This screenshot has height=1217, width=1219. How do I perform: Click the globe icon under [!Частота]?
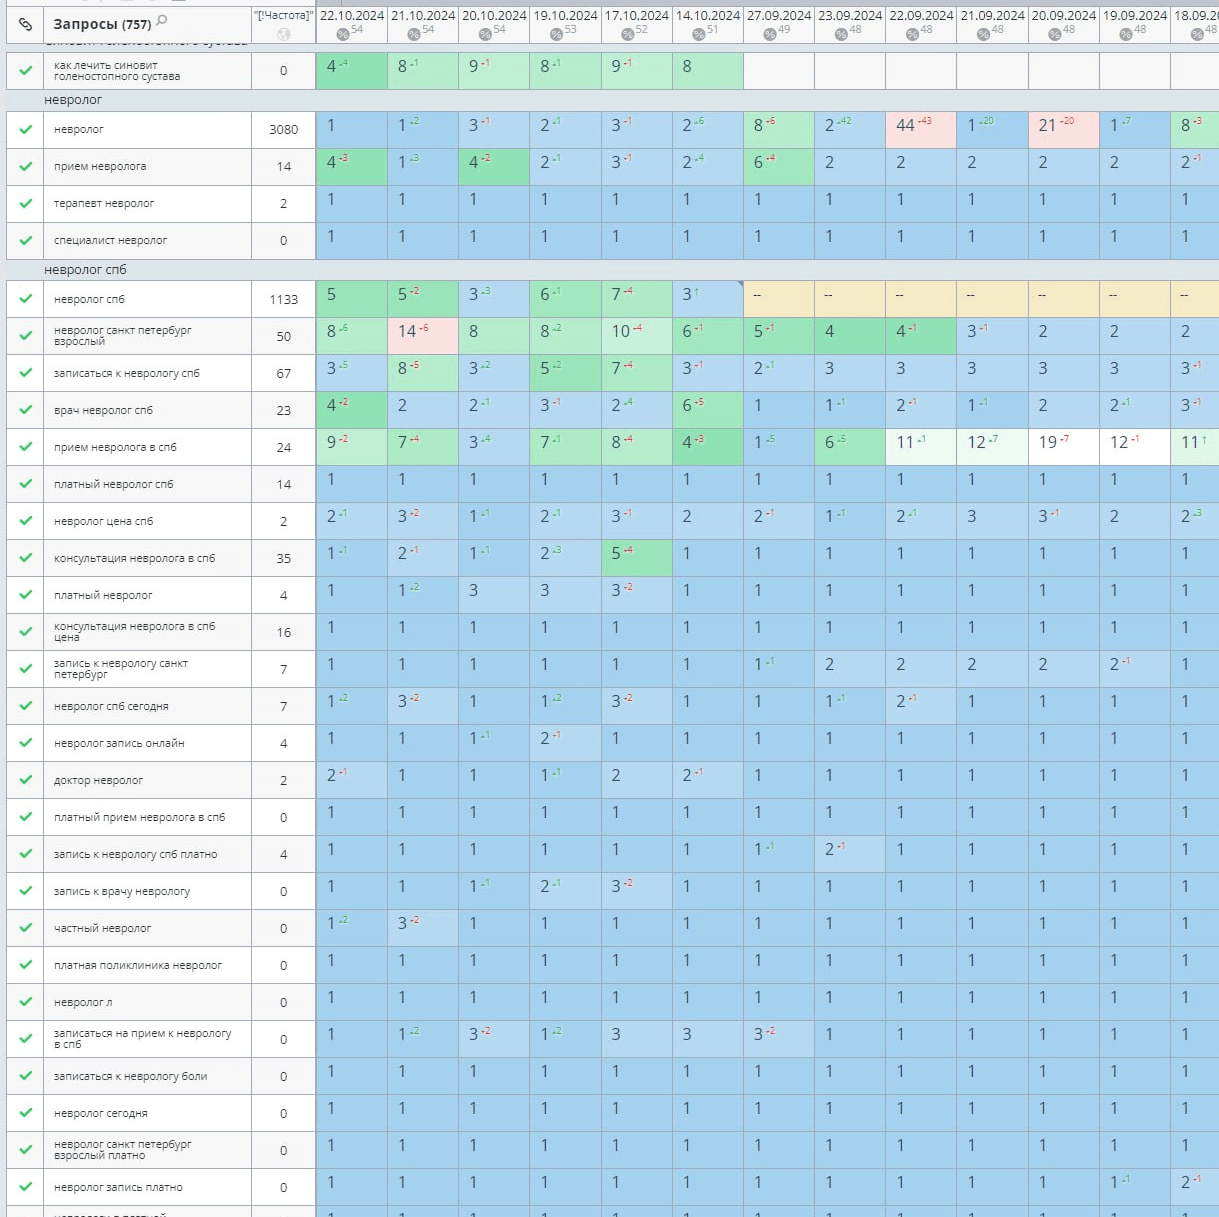tap(283, 34)
